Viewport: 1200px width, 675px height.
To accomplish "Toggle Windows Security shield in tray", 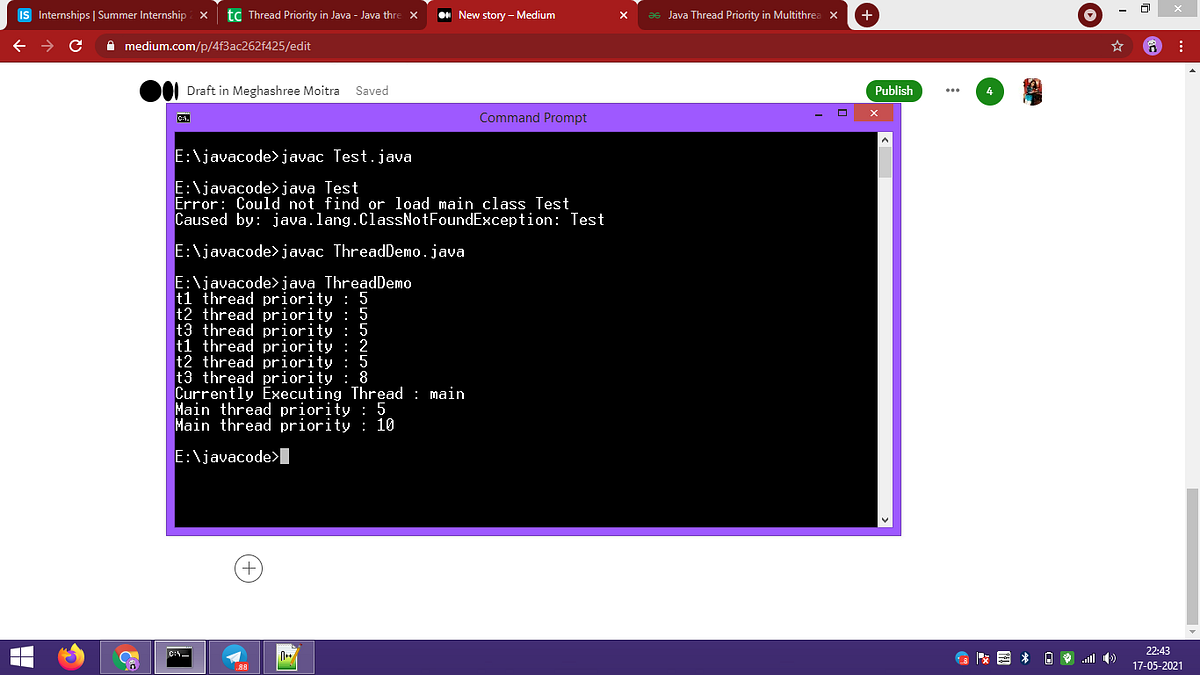I will (x=1068, y=658).
